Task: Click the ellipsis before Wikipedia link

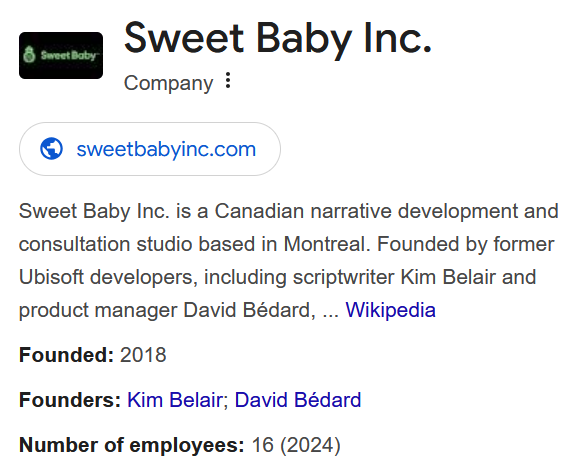Action: click(331, 311)
